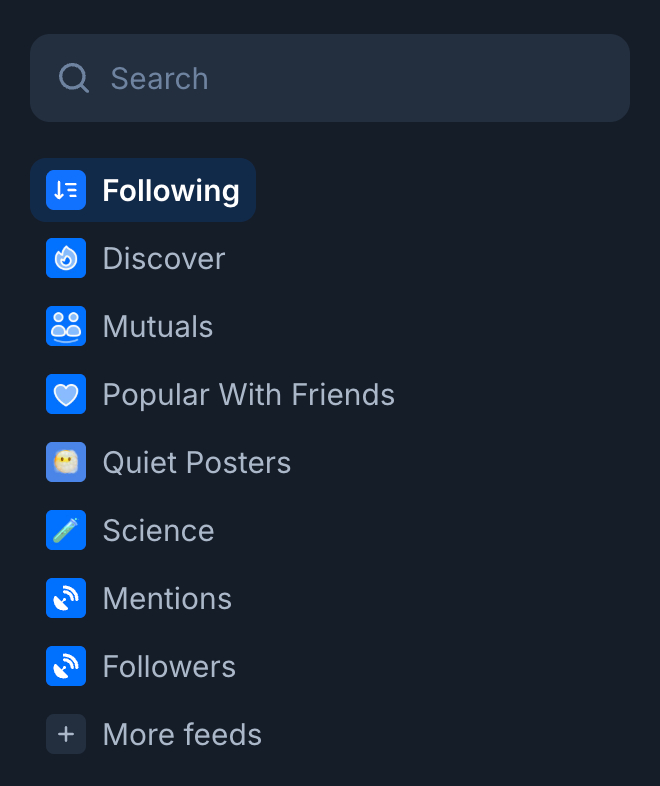Open the Science feed label
The height and width of the screenshot is (786, 660).
click(159, 530)
